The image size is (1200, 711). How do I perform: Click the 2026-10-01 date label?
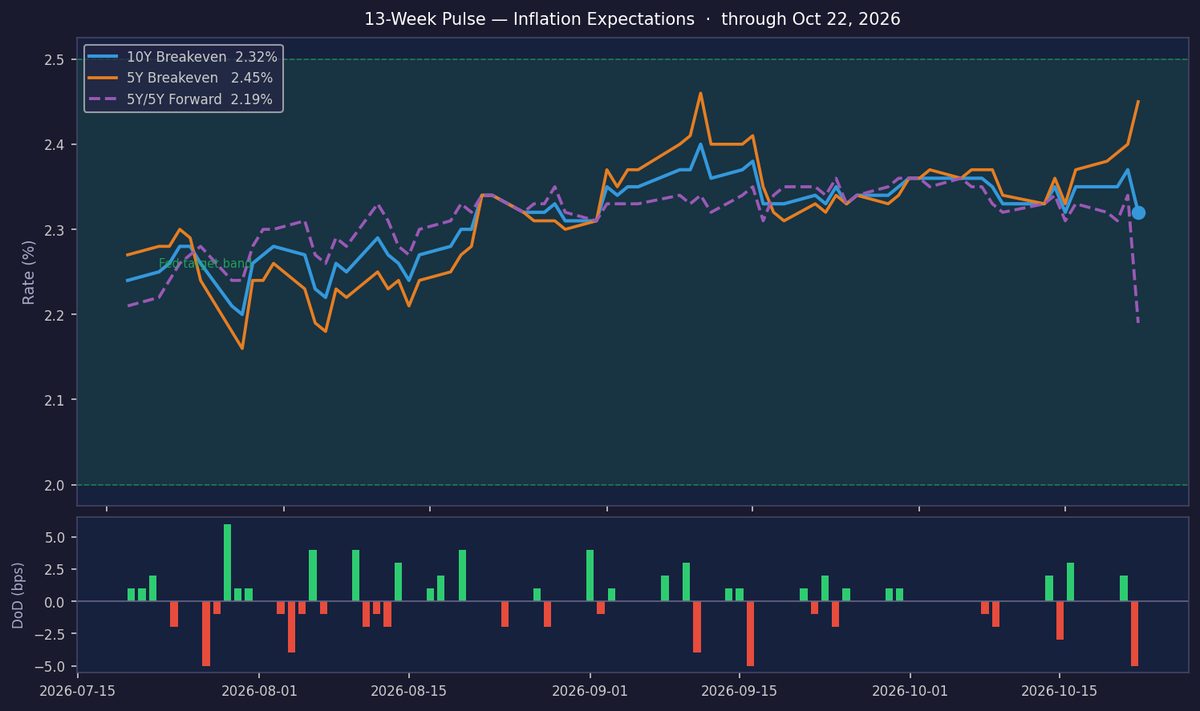pyautogui.click(x=911, y=690)
